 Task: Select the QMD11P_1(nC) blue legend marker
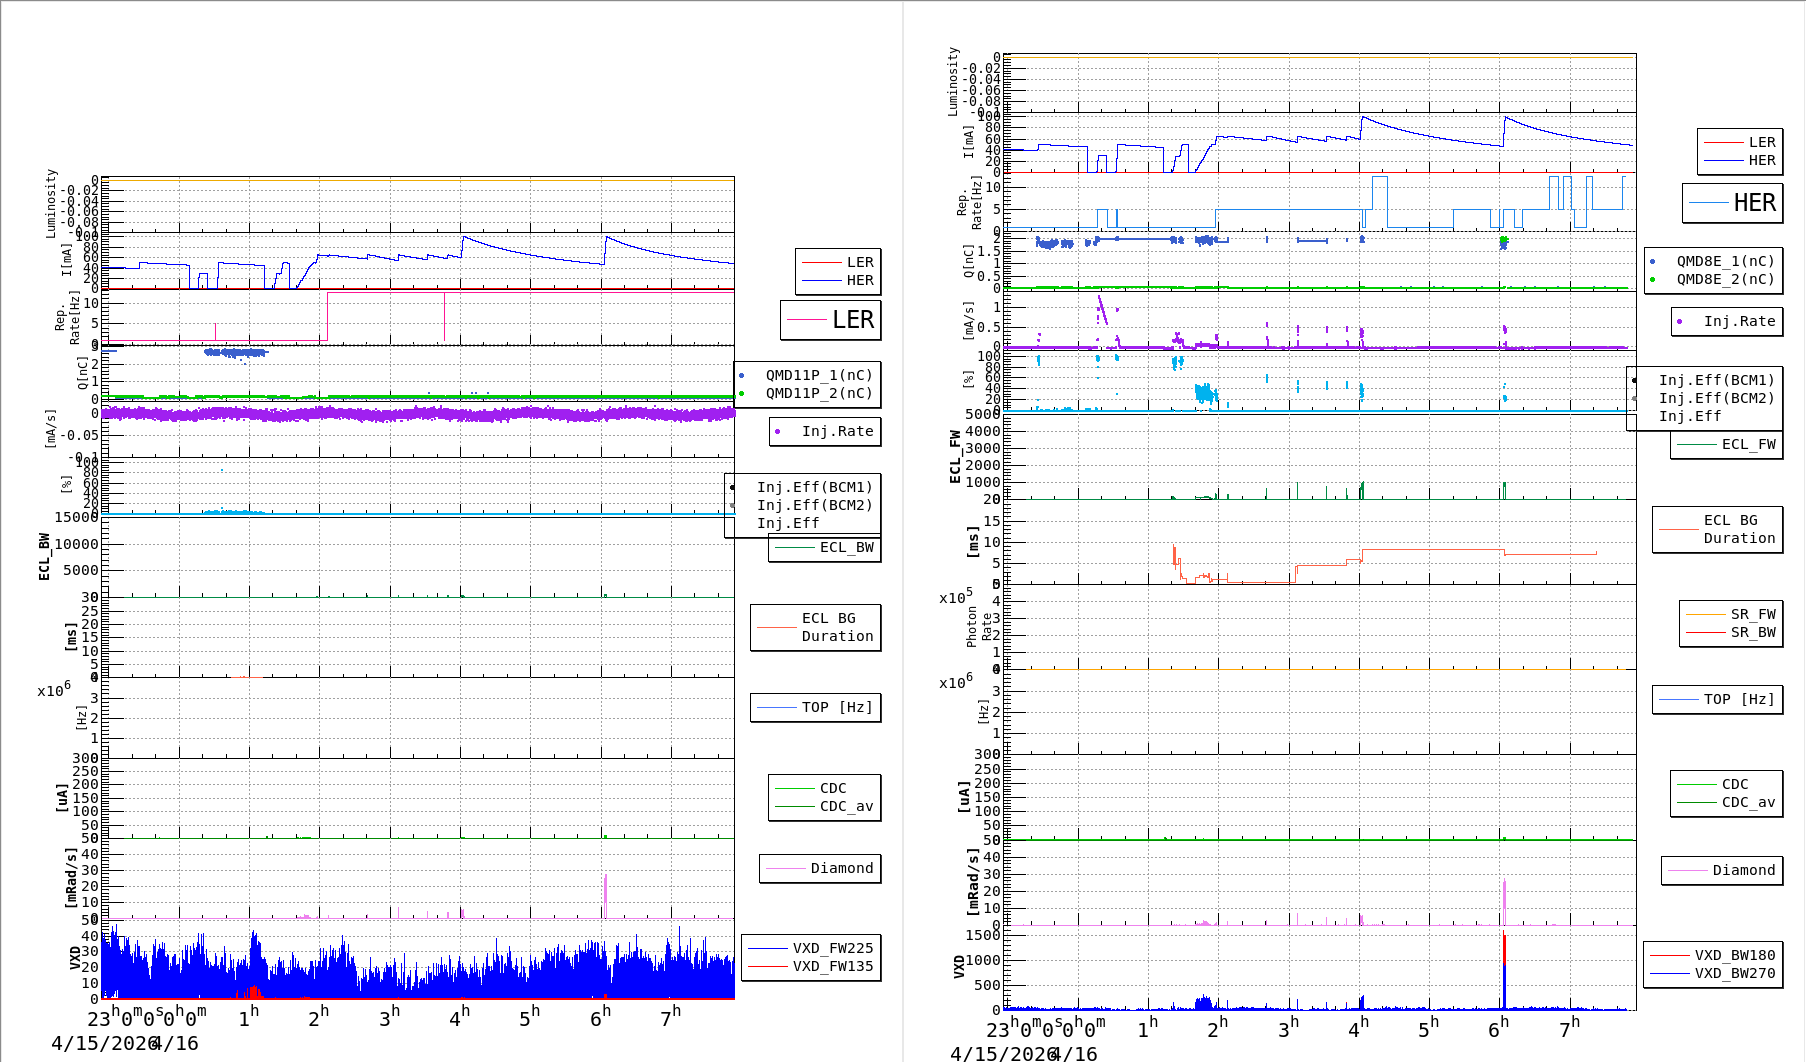pyautogui.click(x=741, y=376)
